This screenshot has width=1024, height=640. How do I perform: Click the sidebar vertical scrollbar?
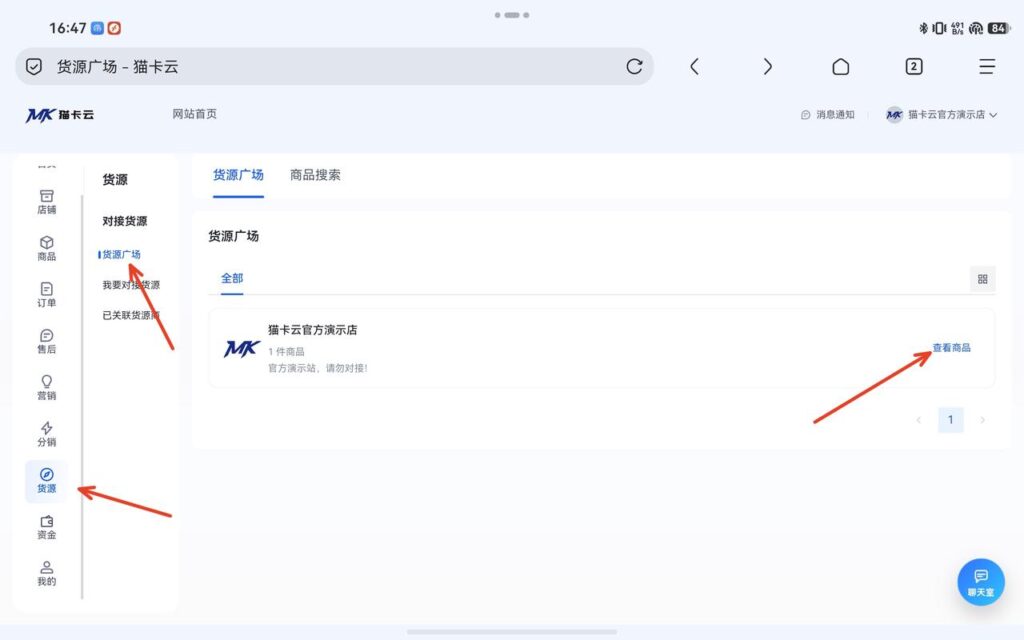[x=82, y=397]
